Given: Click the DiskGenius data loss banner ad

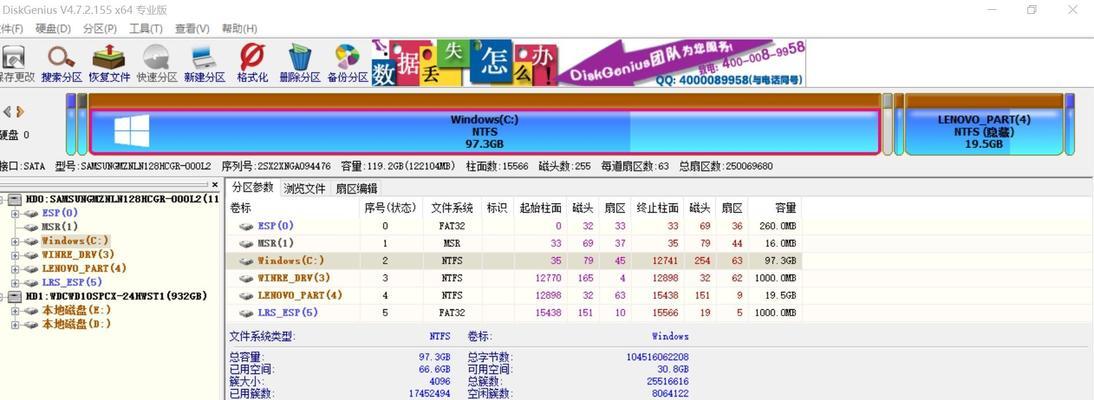Looking at the screenshot, I should pyautogui.click(x=588, y=63).
